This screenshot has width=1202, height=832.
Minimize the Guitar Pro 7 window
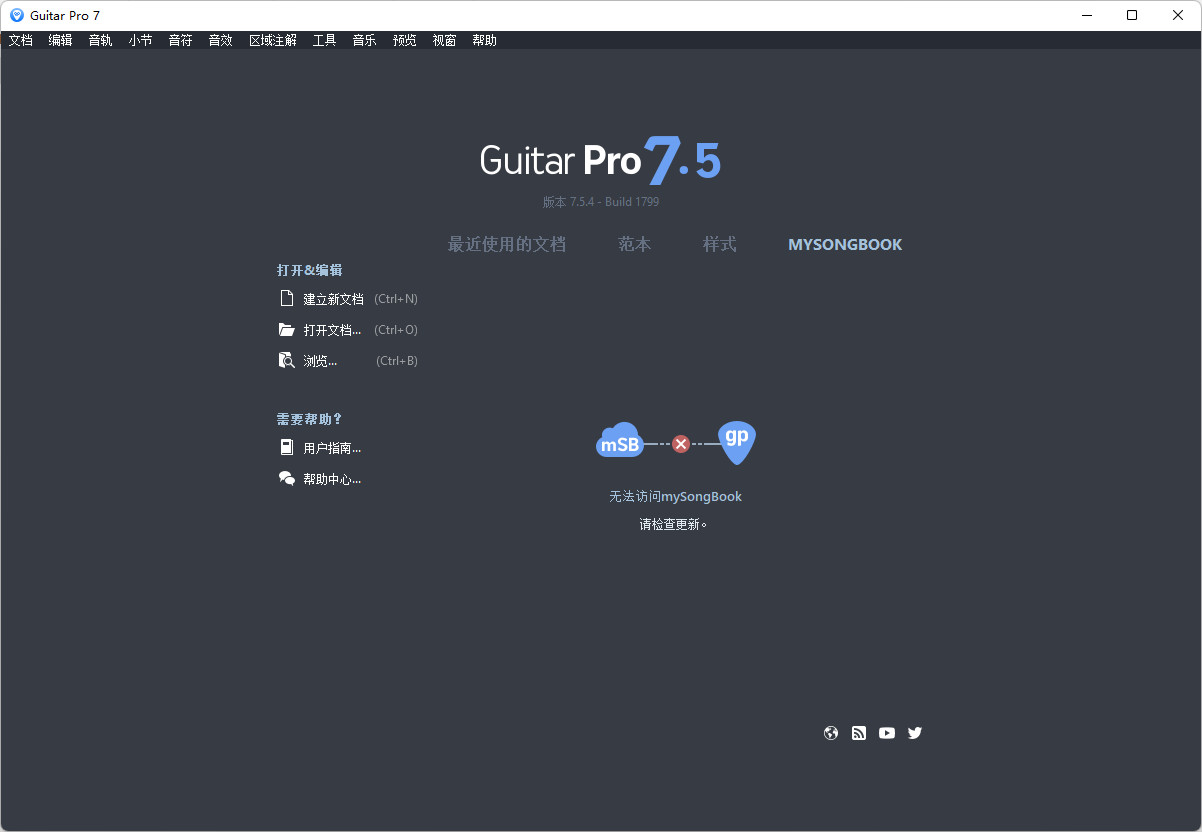click(1087, 15)
